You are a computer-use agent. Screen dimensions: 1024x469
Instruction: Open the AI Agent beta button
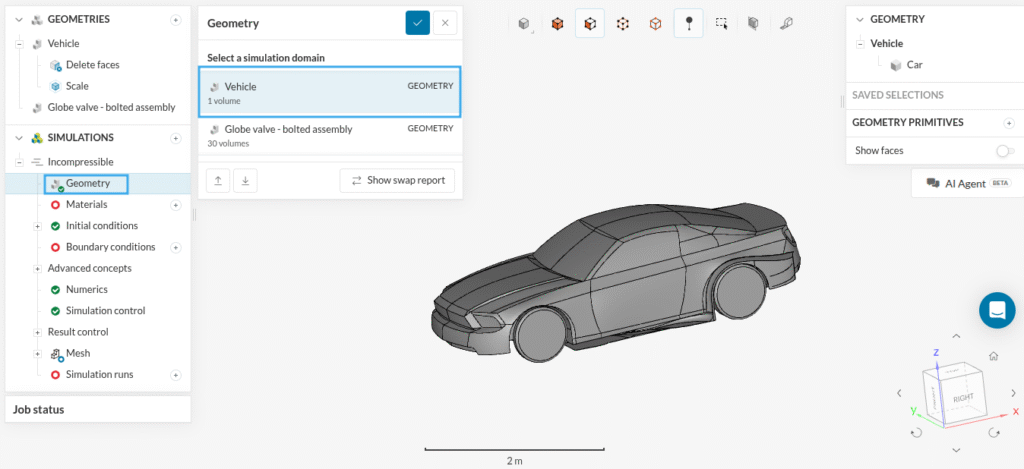pyautogui.click(x=964, y=184)
